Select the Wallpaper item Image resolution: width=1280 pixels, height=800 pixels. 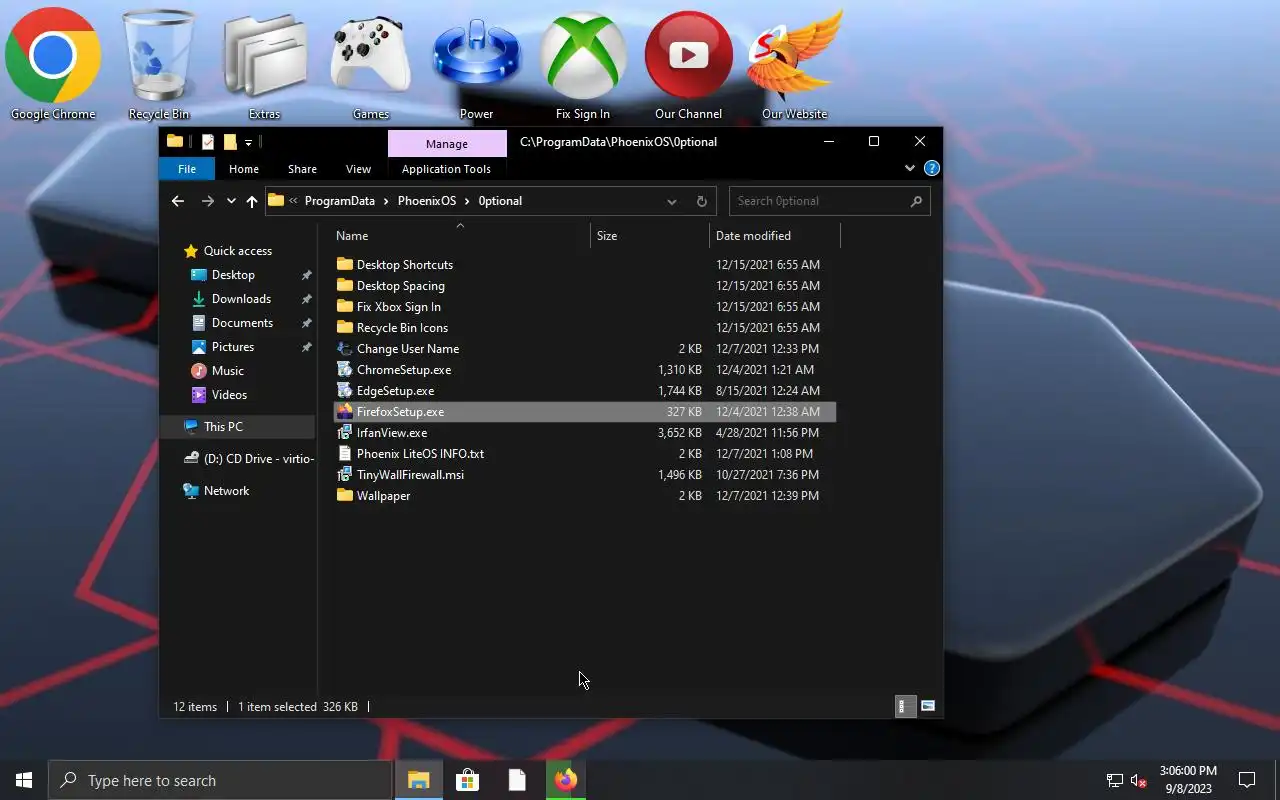point(585,496)
